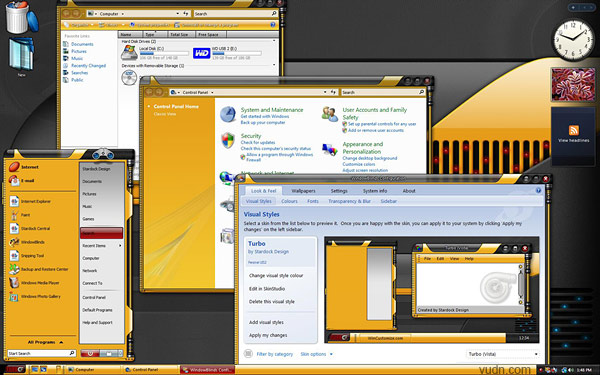The height and width of the screenshot is (375, 600).
Task: Click the Security shield icon
Action: click(x=228, y=140)
